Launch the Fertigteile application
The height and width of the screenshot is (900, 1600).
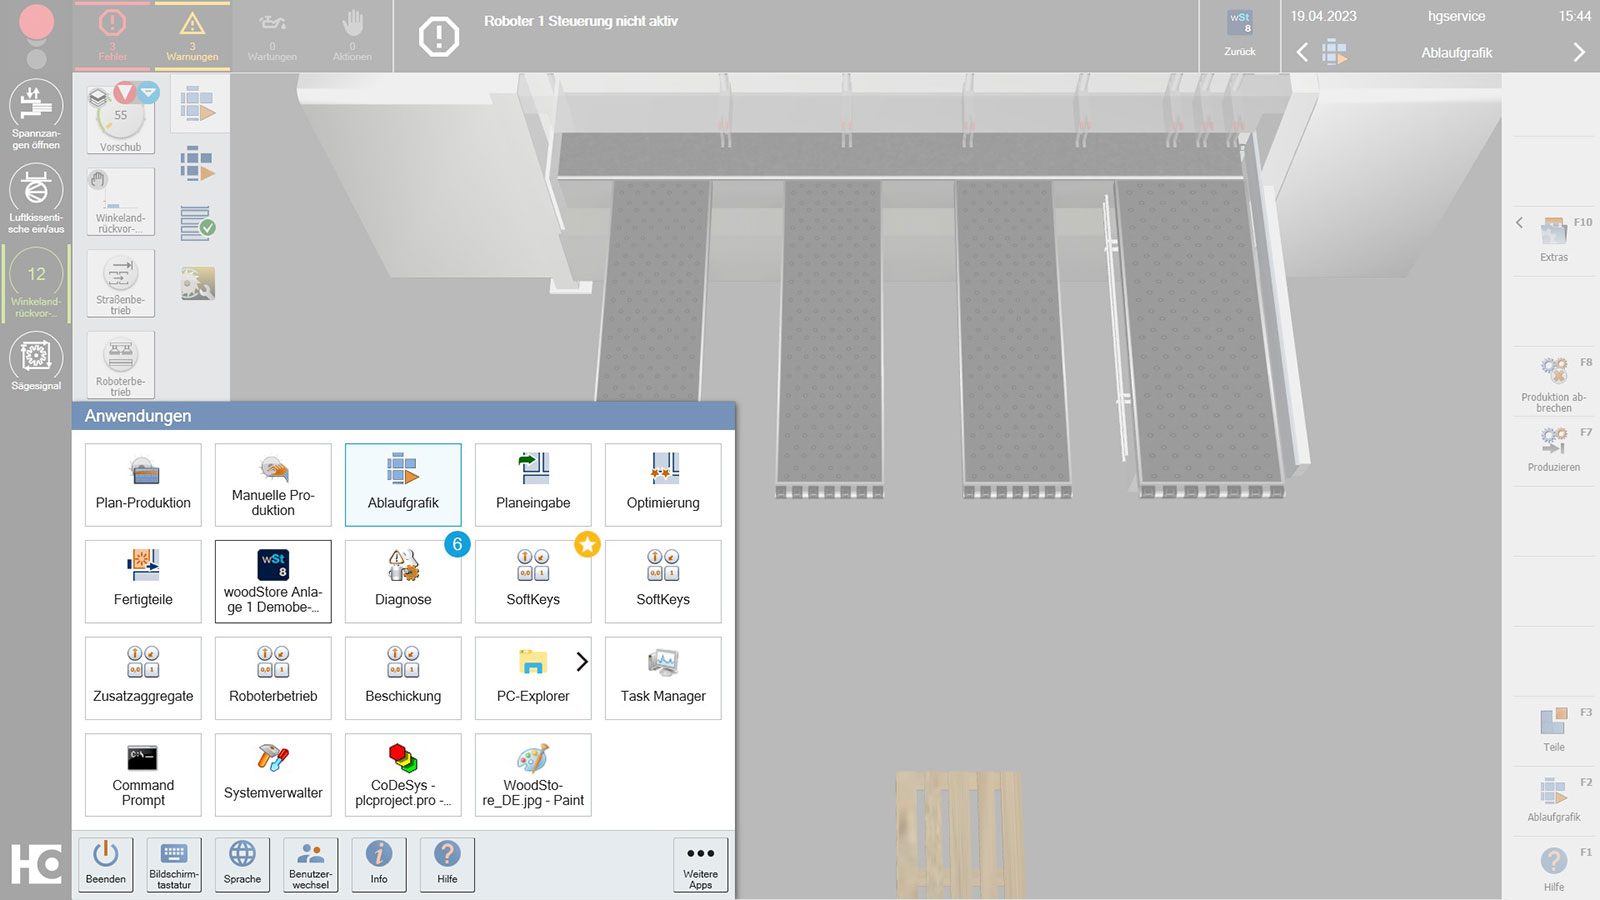(x=143, y=581)
